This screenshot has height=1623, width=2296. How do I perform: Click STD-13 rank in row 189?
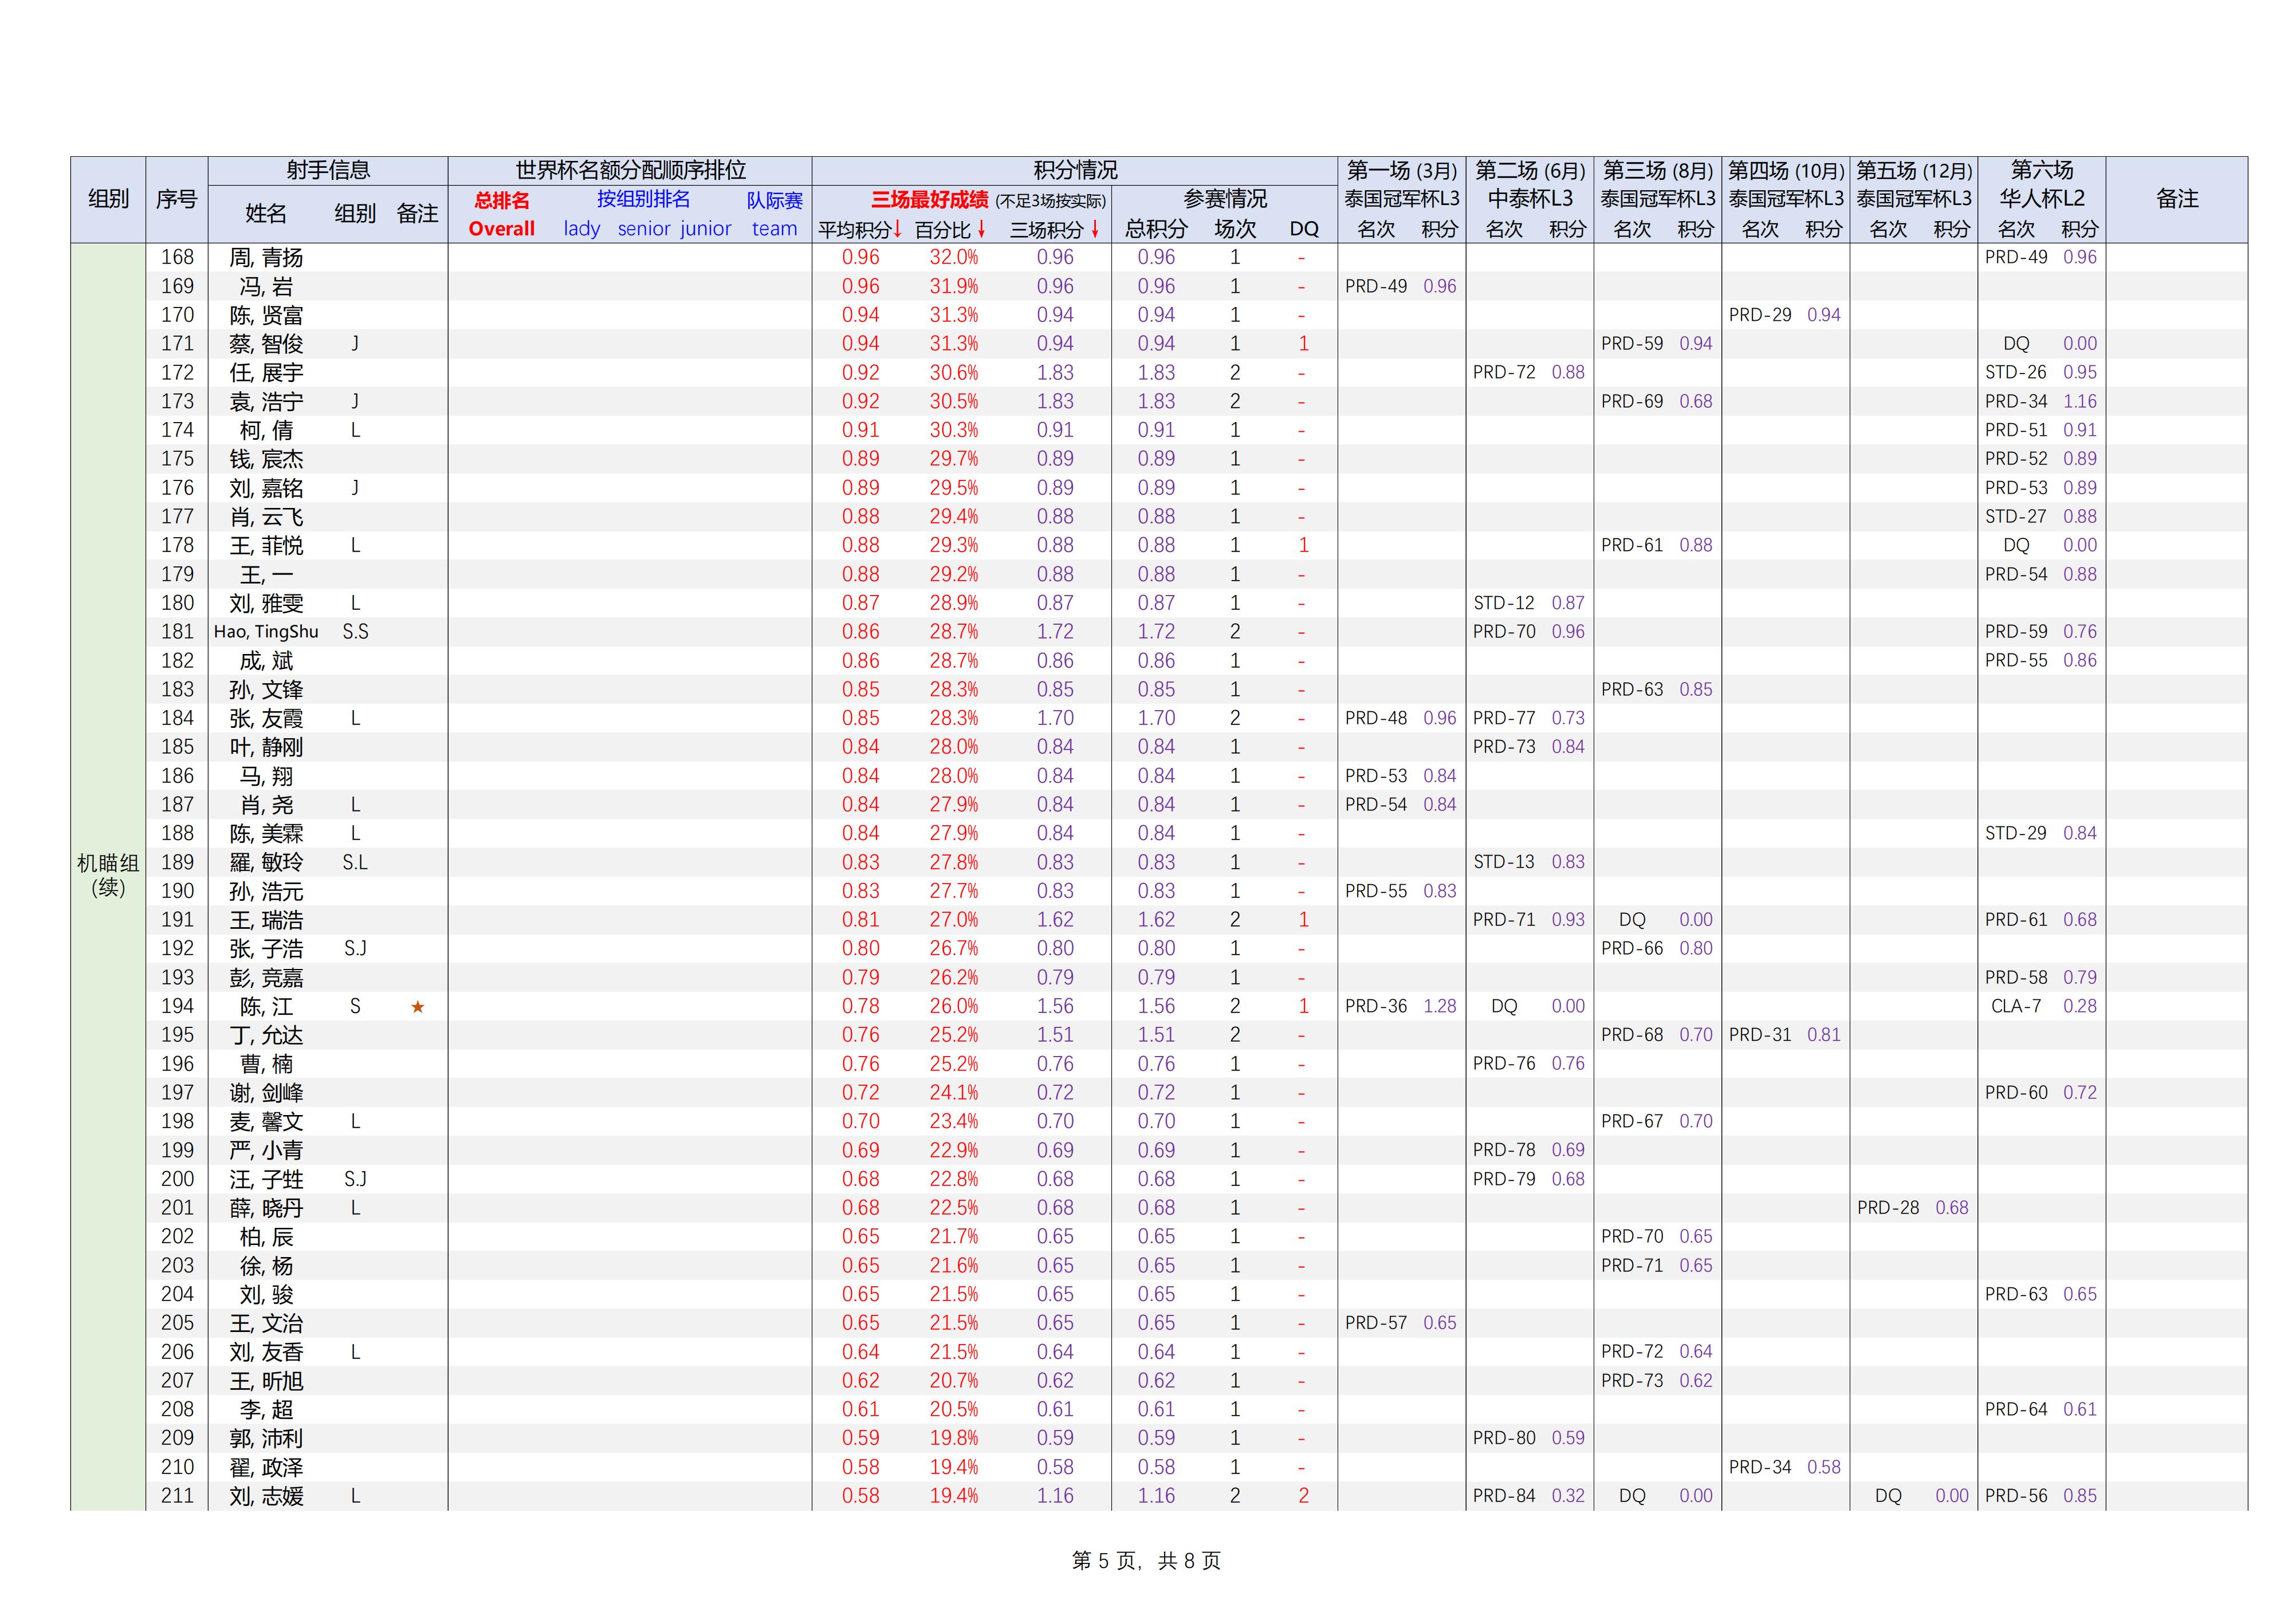coord(1504,862)
